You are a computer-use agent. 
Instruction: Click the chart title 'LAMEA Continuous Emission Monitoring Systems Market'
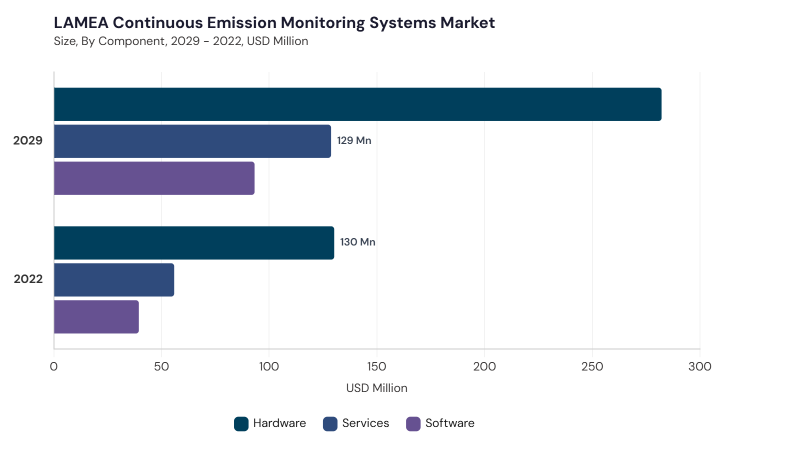pos(274,23)
